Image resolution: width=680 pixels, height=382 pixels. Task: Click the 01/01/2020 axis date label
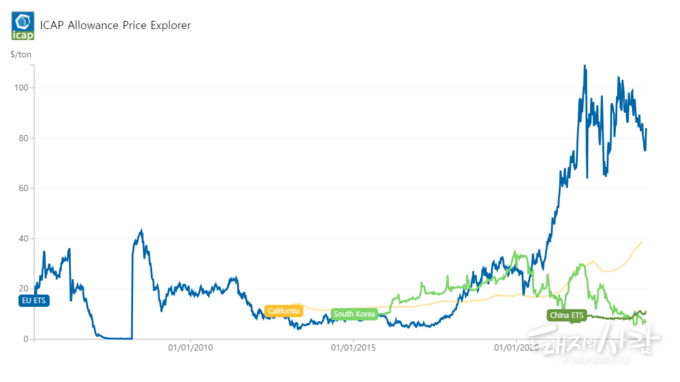pos(517,348)
